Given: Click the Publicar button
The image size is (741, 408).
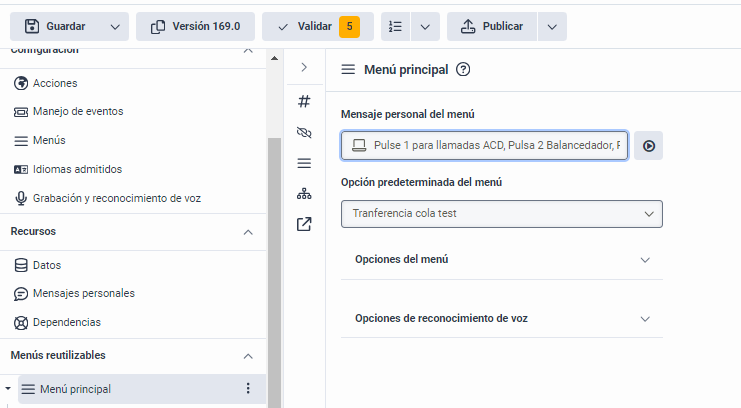Looking at the screenshot, I should [x=492, y=26].
